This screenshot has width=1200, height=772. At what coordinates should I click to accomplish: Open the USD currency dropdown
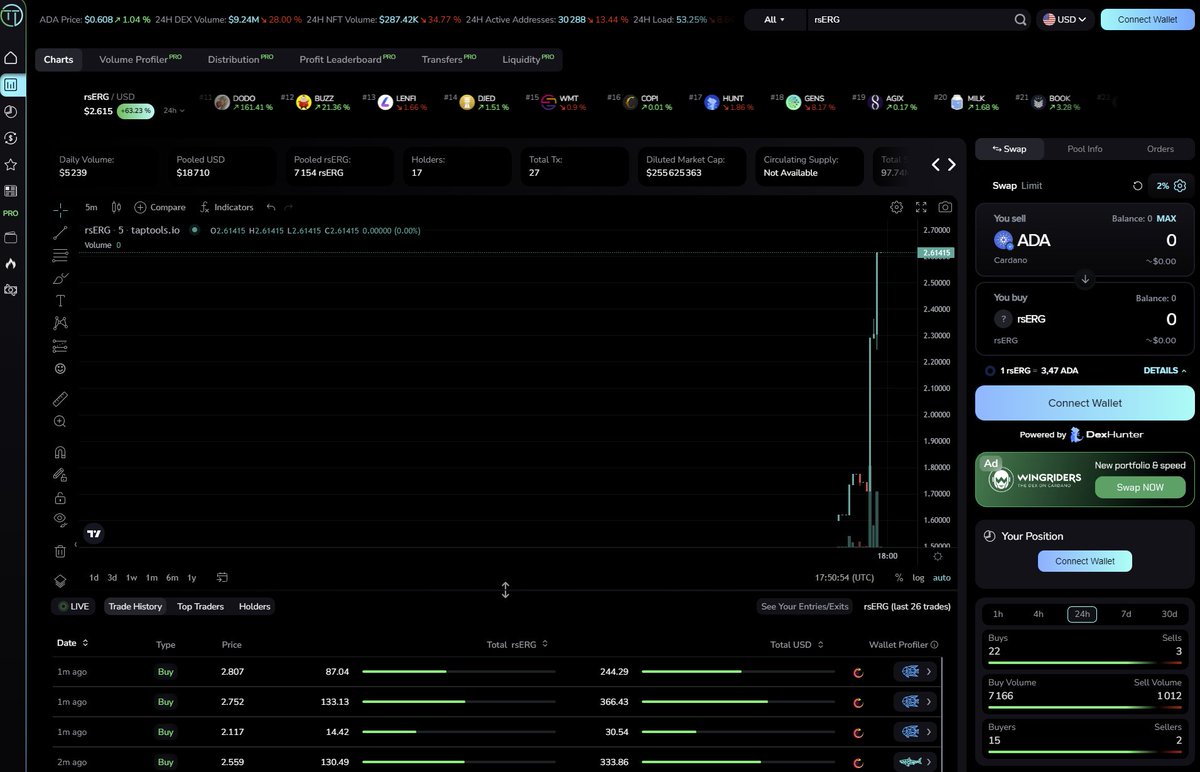(x=1064, y=19)
